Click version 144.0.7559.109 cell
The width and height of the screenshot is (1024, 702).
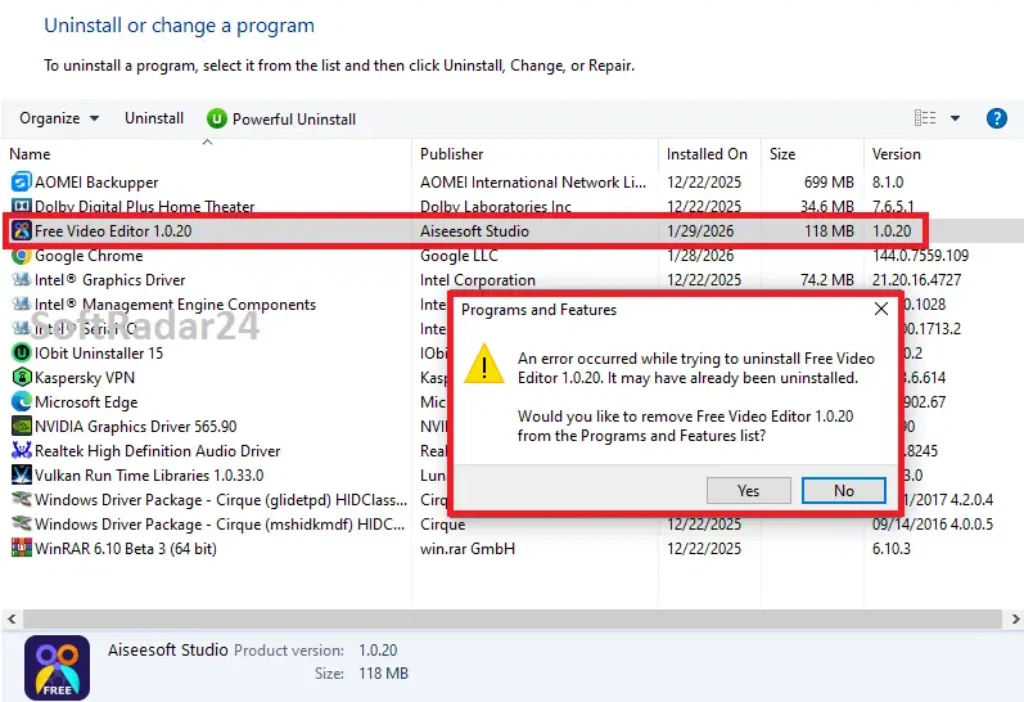pyautogui.click(x=920, y=255)
